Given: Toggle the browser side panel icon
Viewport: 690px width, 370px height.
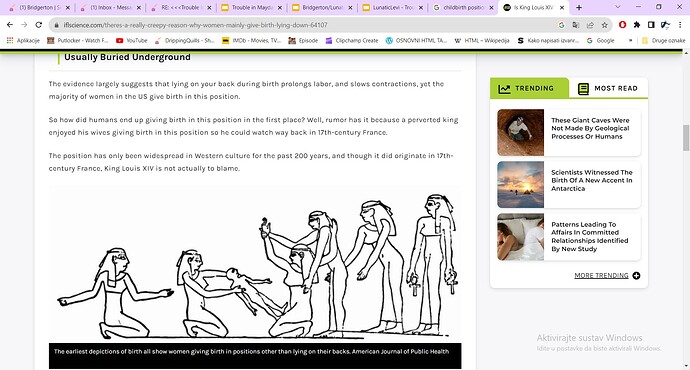Looking at the screenshot, I should (651, 25).
